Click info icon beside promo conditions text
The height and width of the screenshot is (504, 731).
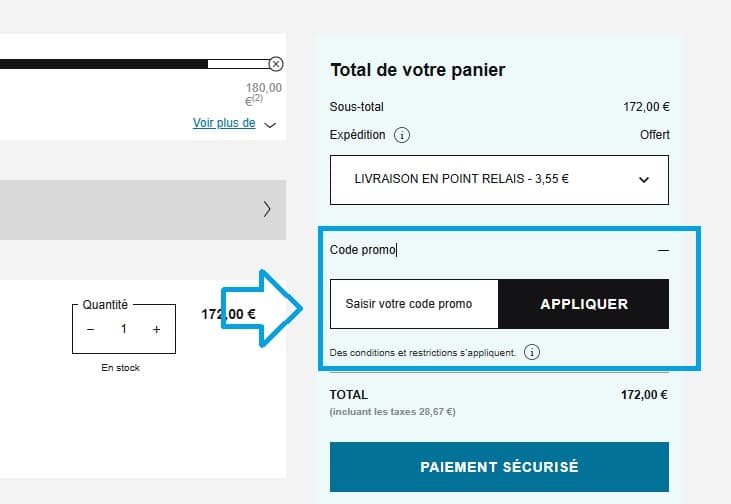[x=532, y=352]
